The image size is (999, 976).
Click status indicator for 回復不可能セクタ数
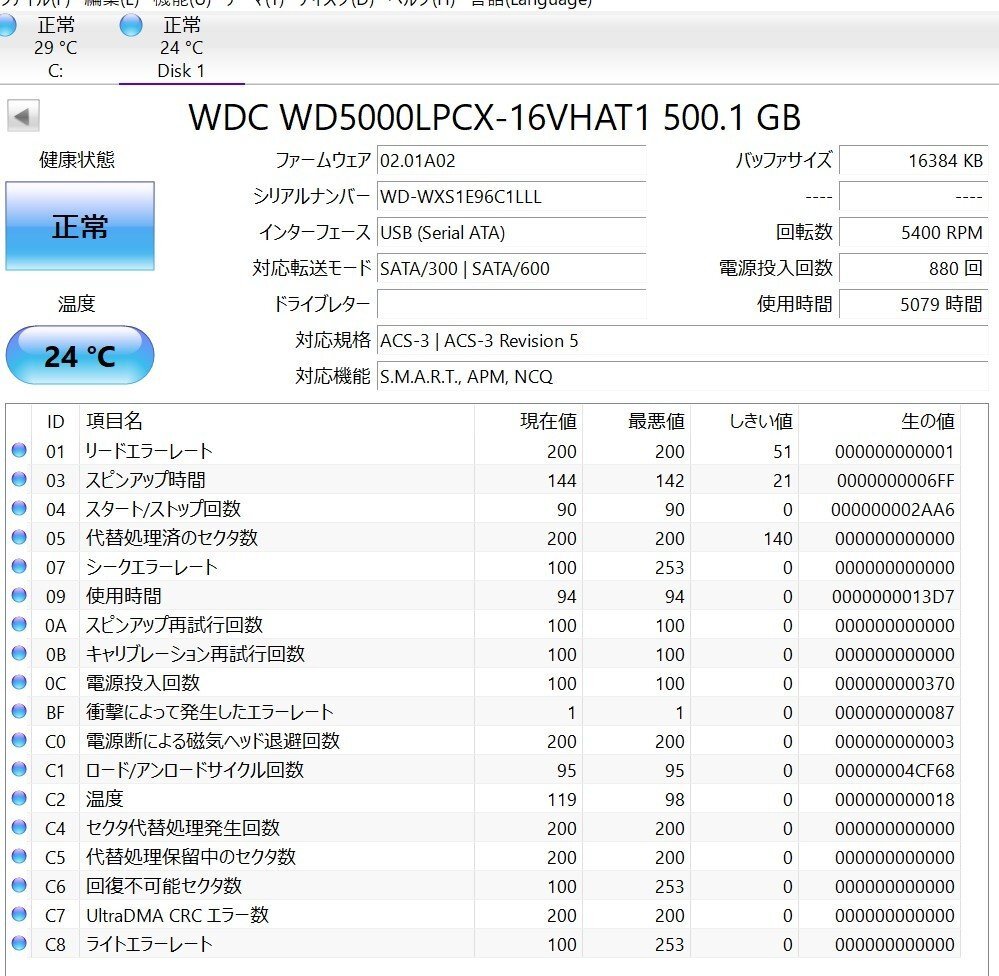(17, 886)
